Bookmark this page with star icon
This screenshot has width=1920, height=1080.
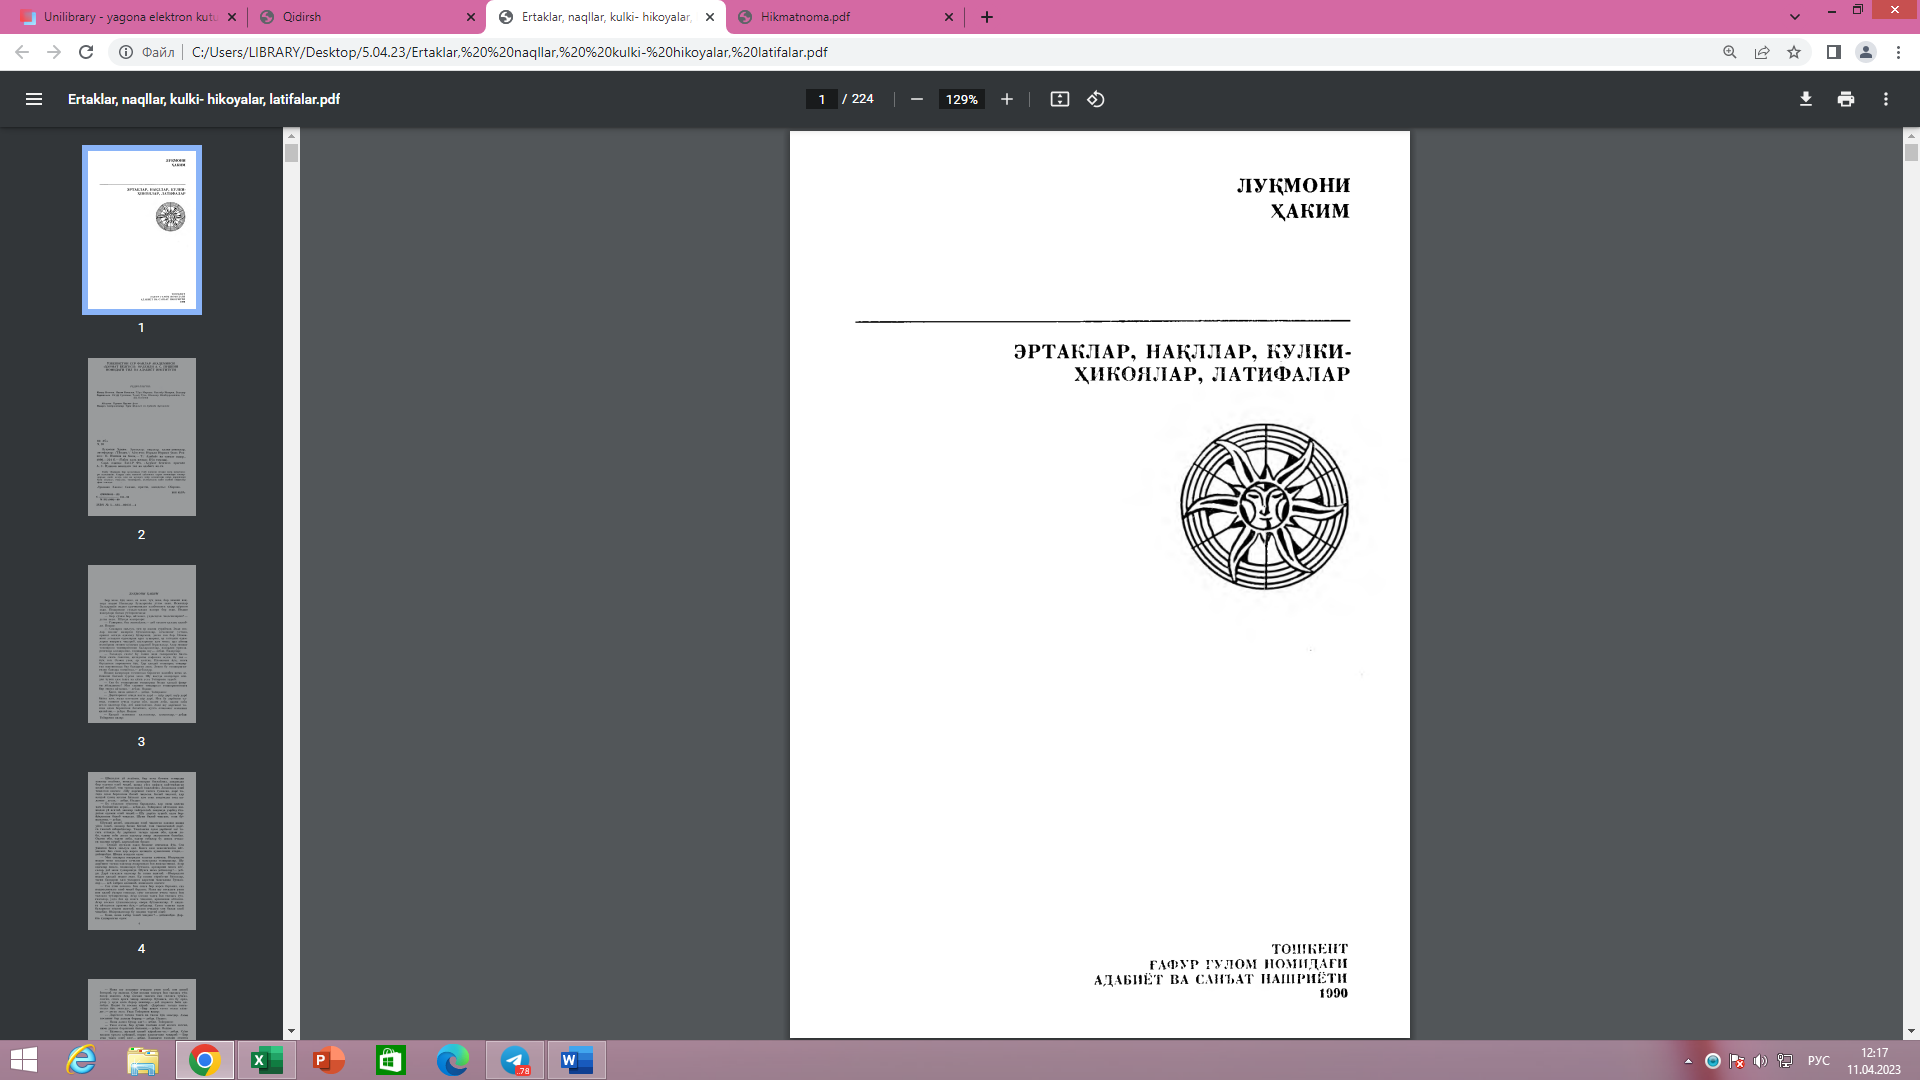pos(1794,52)
